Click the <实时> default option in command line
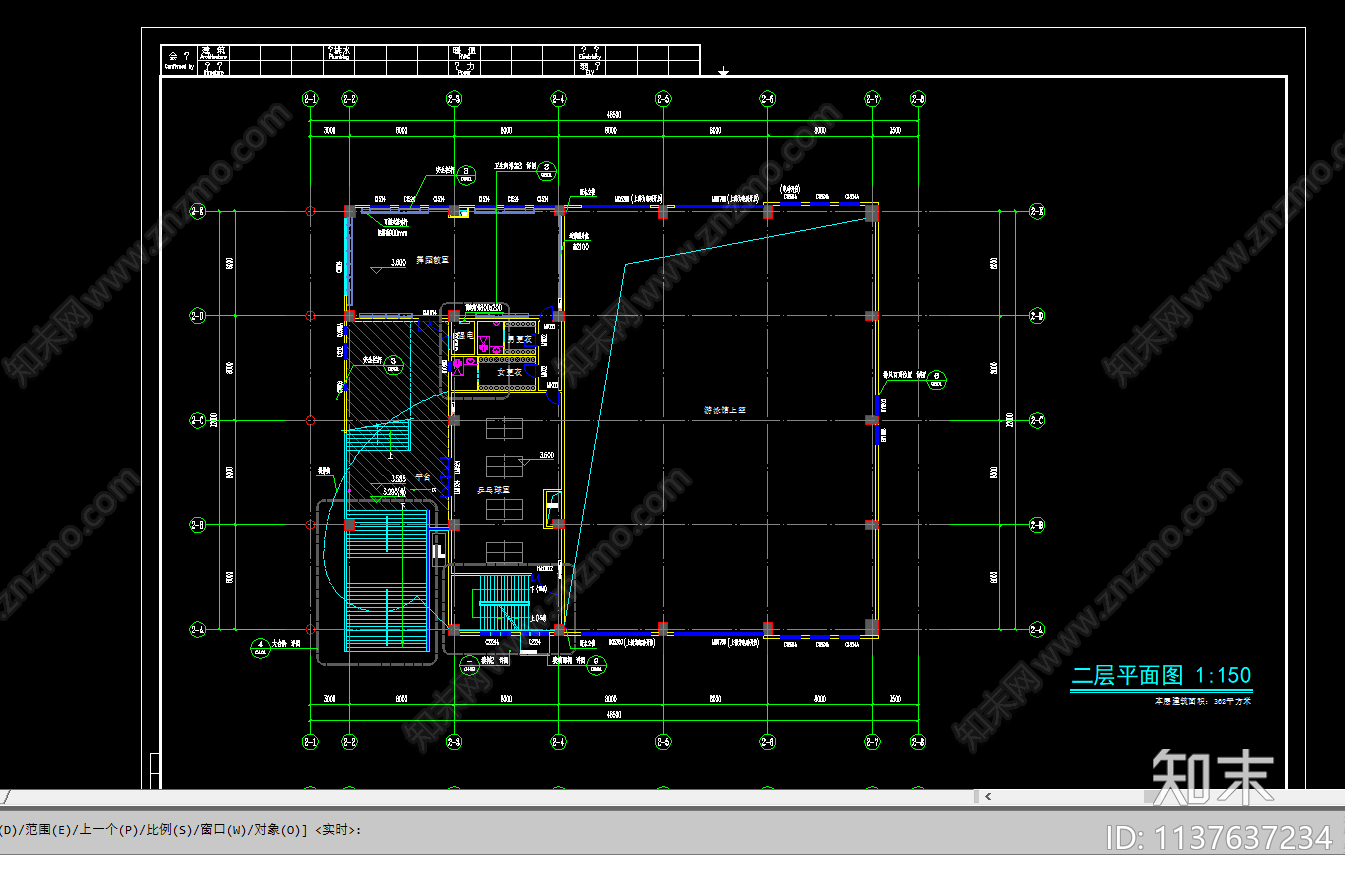 [x=337, y=830]
